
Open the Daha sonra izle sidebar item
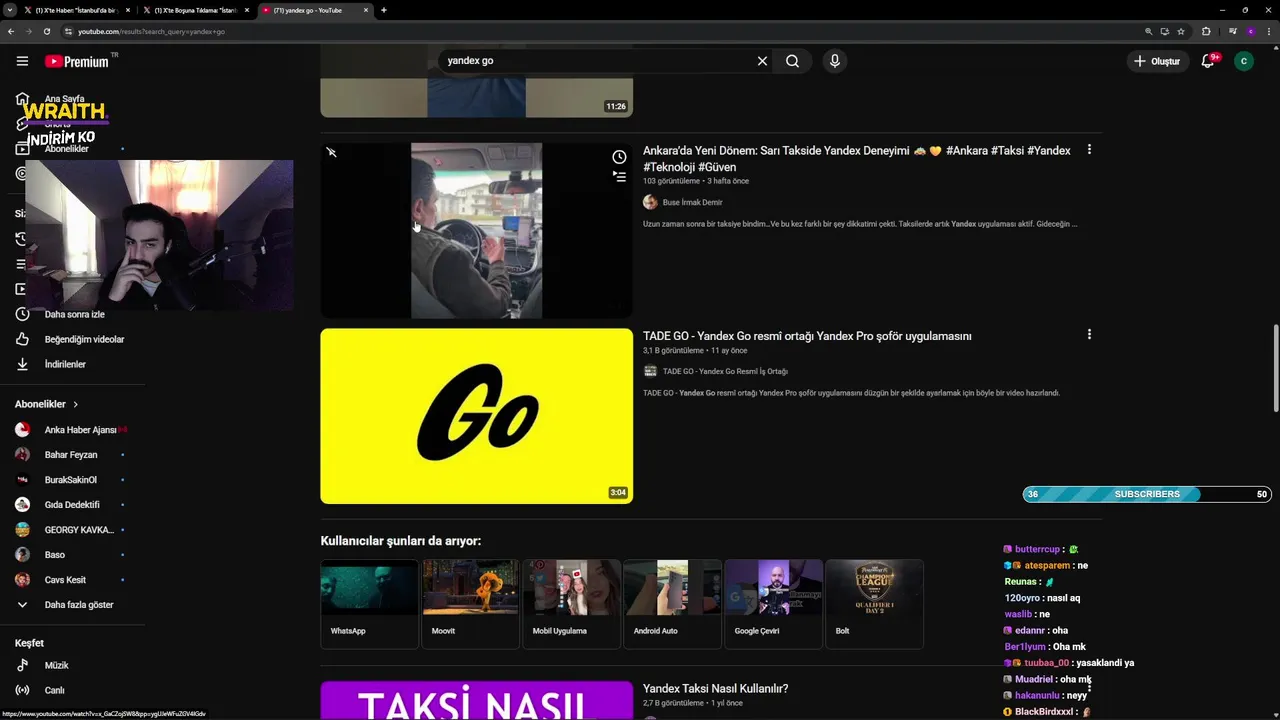tap(72, 314)
